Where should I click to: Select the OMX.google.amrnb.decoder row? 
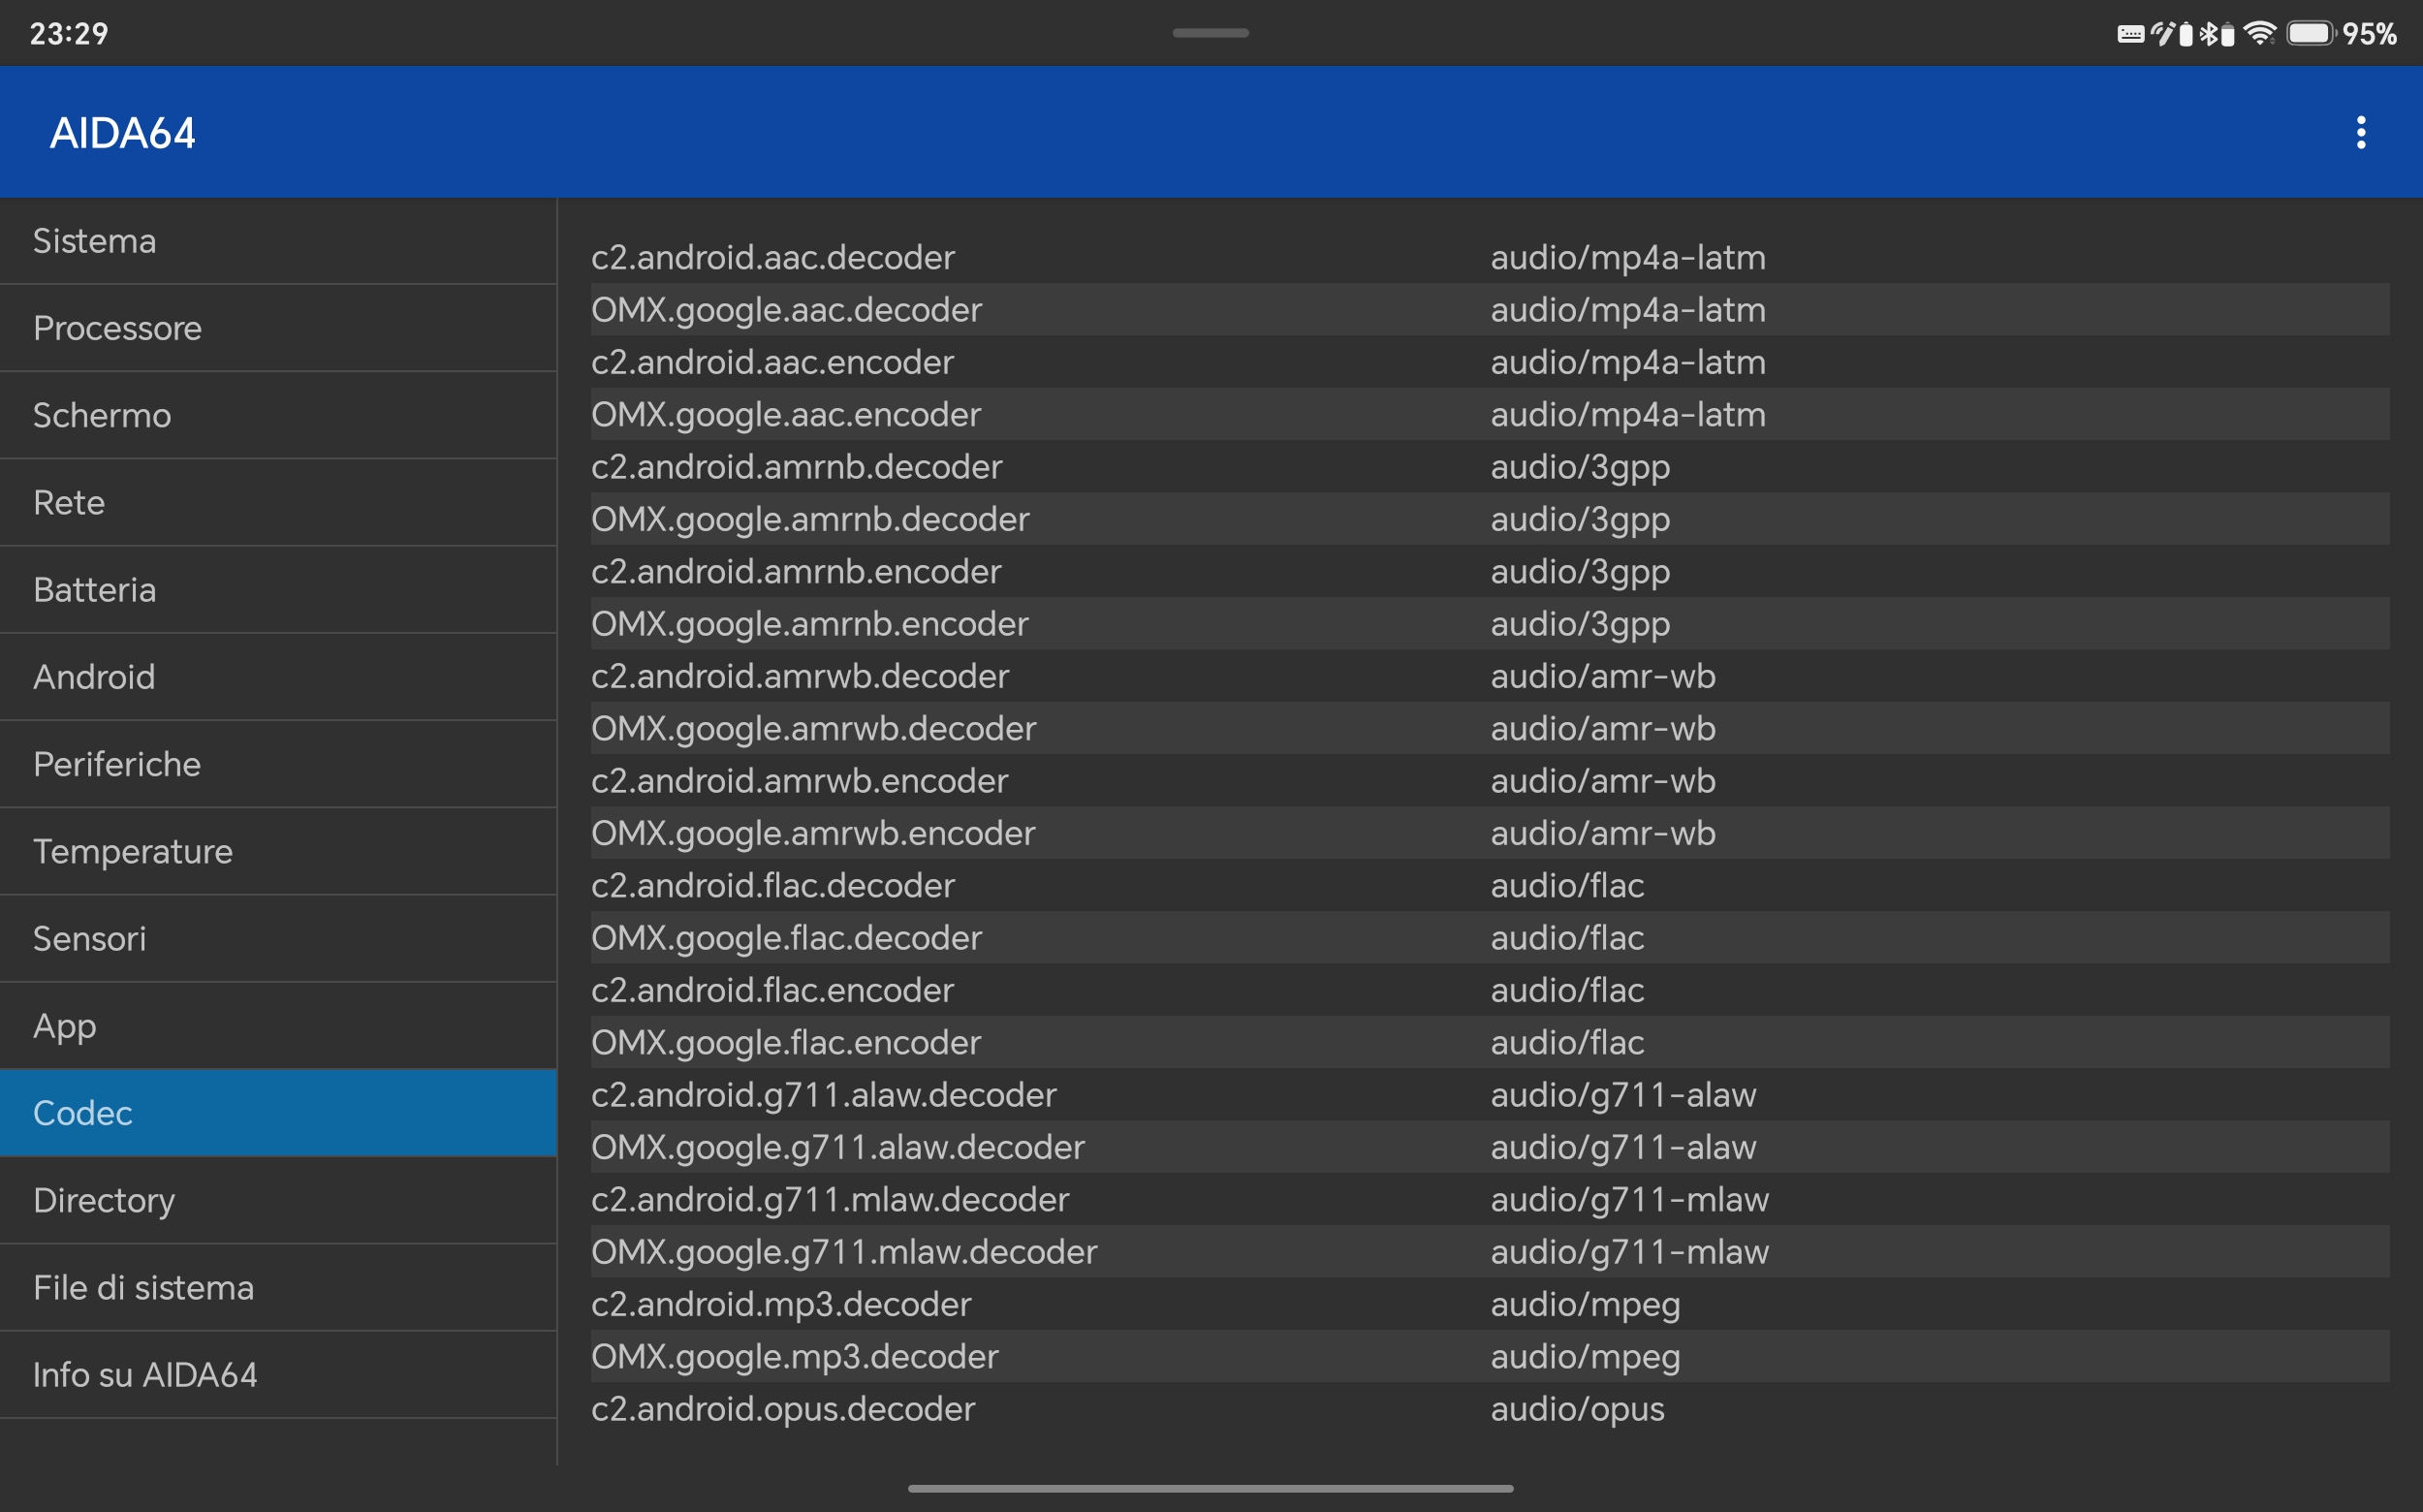tap(1490, 519)
